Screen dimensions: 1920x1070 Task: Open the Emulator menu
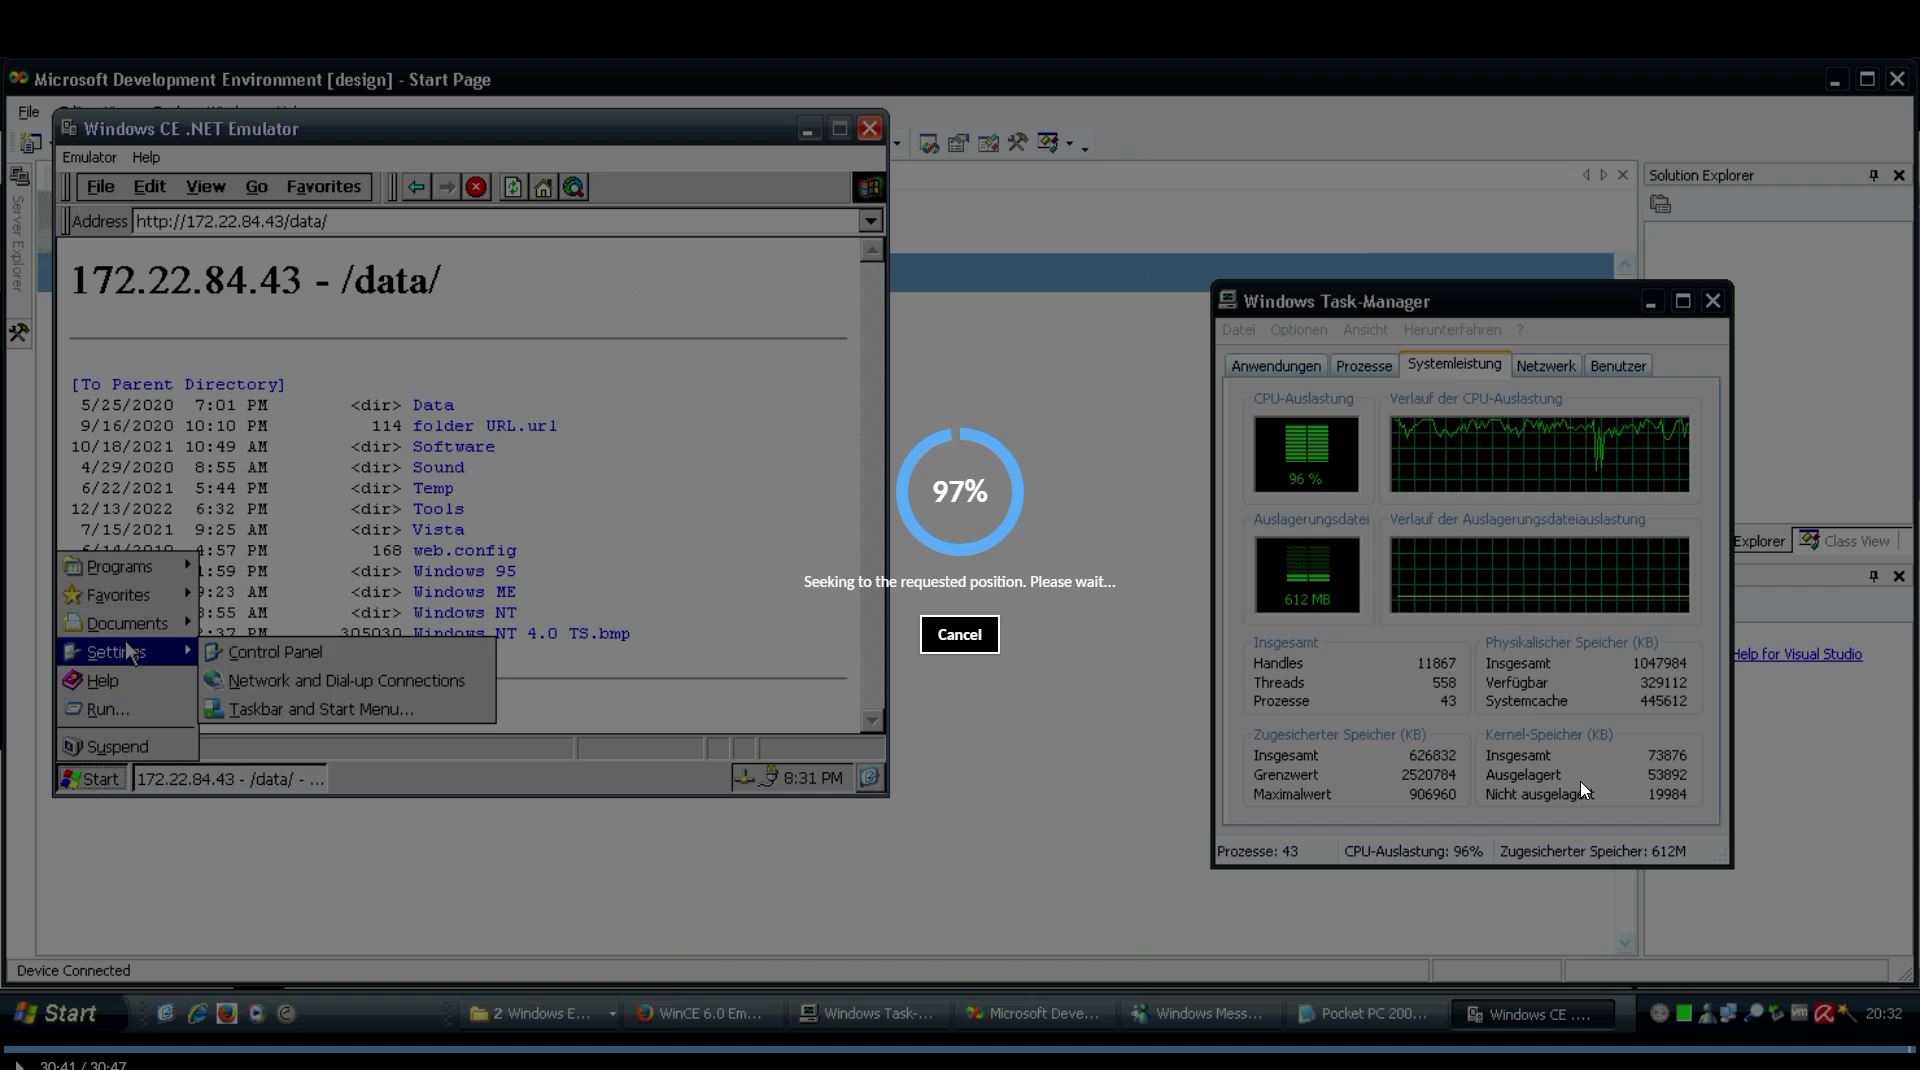(89, 158)
